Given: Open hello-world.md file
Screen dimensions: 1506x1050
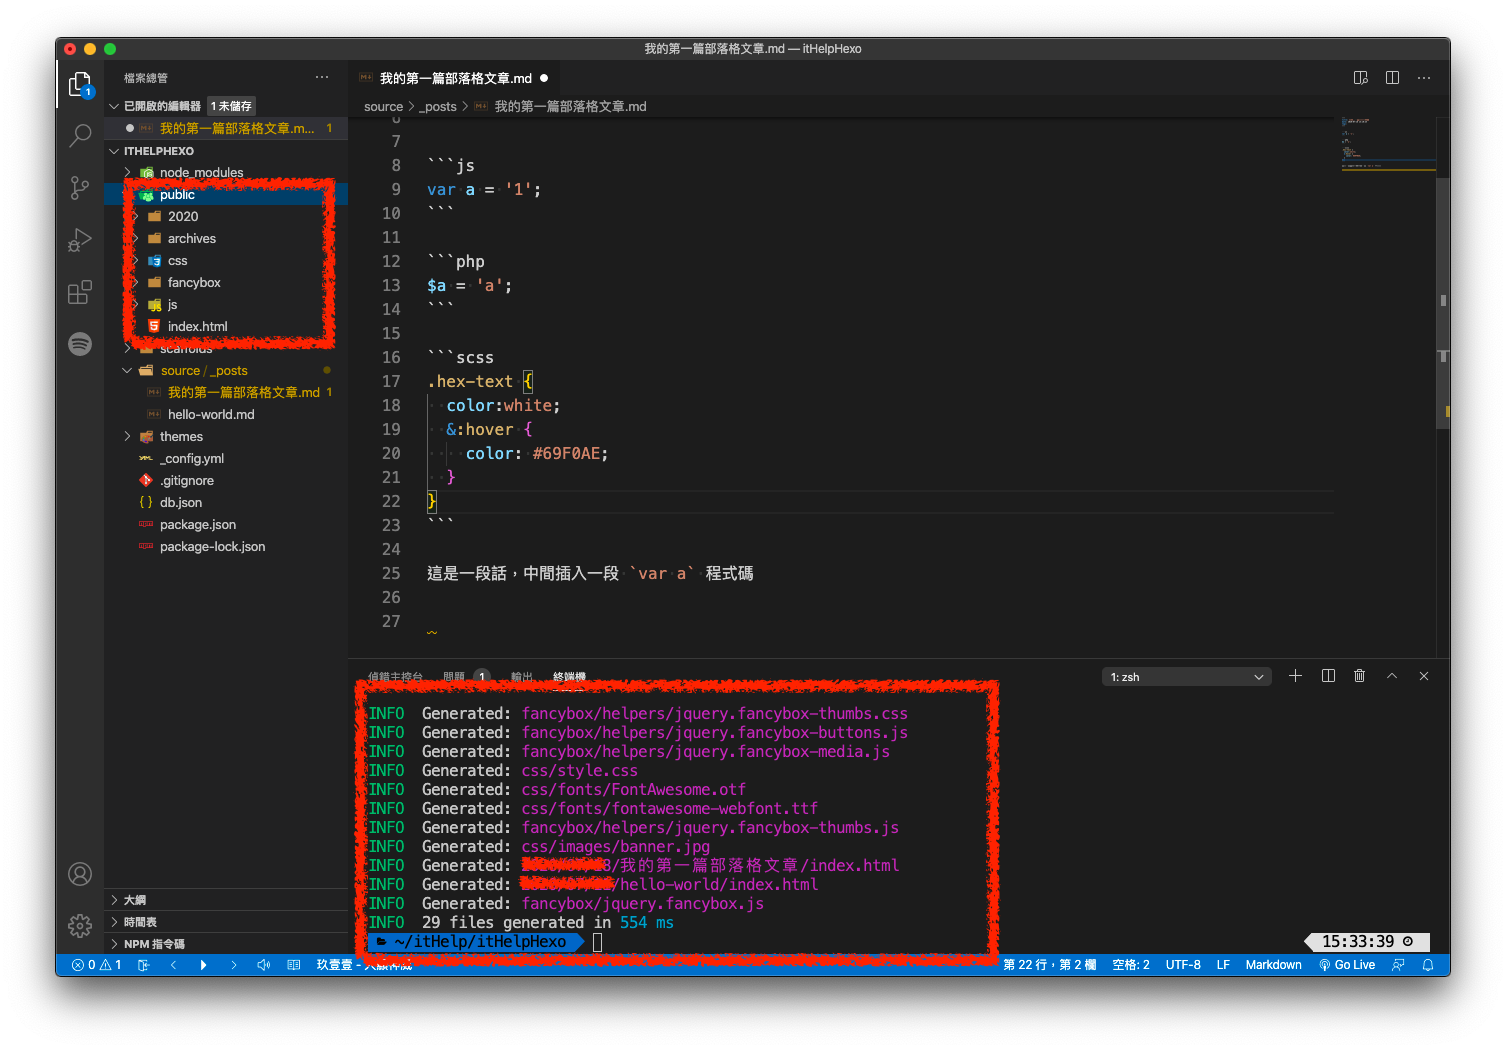Looking at the screenshot, I should click(x=226, y=415).
